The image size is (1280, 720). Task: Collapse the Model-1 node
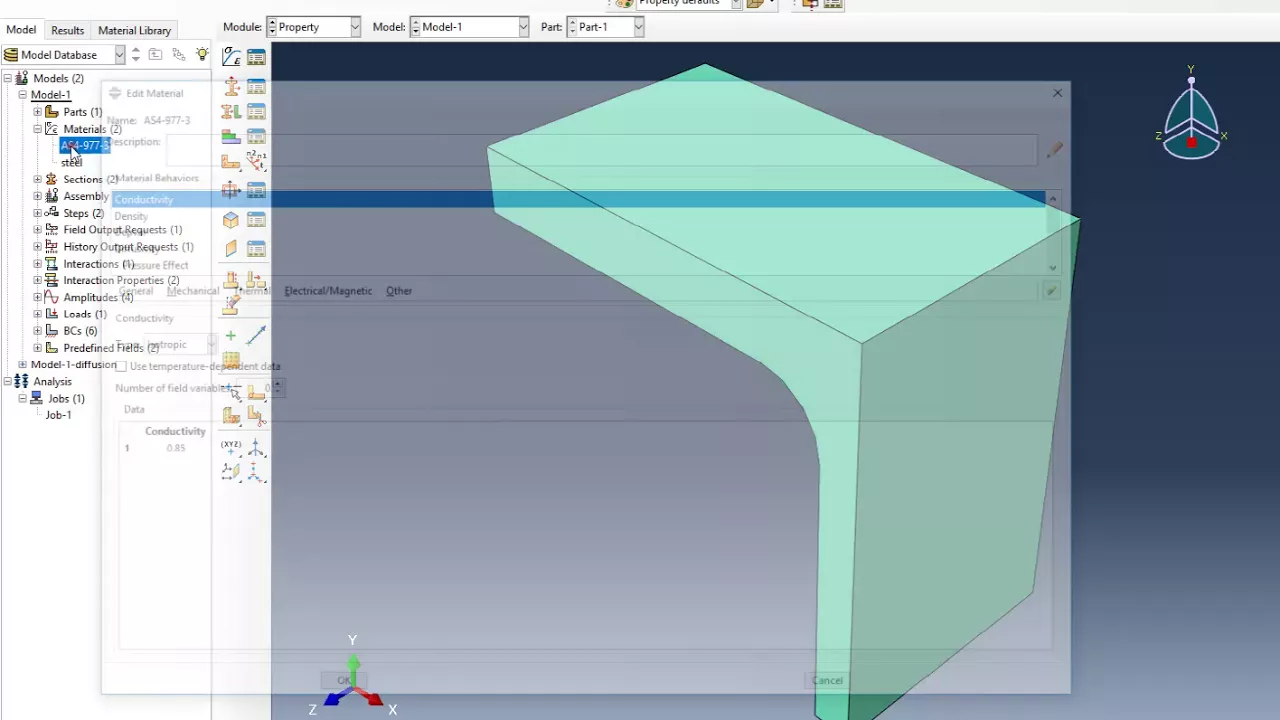tap(22, 95)
